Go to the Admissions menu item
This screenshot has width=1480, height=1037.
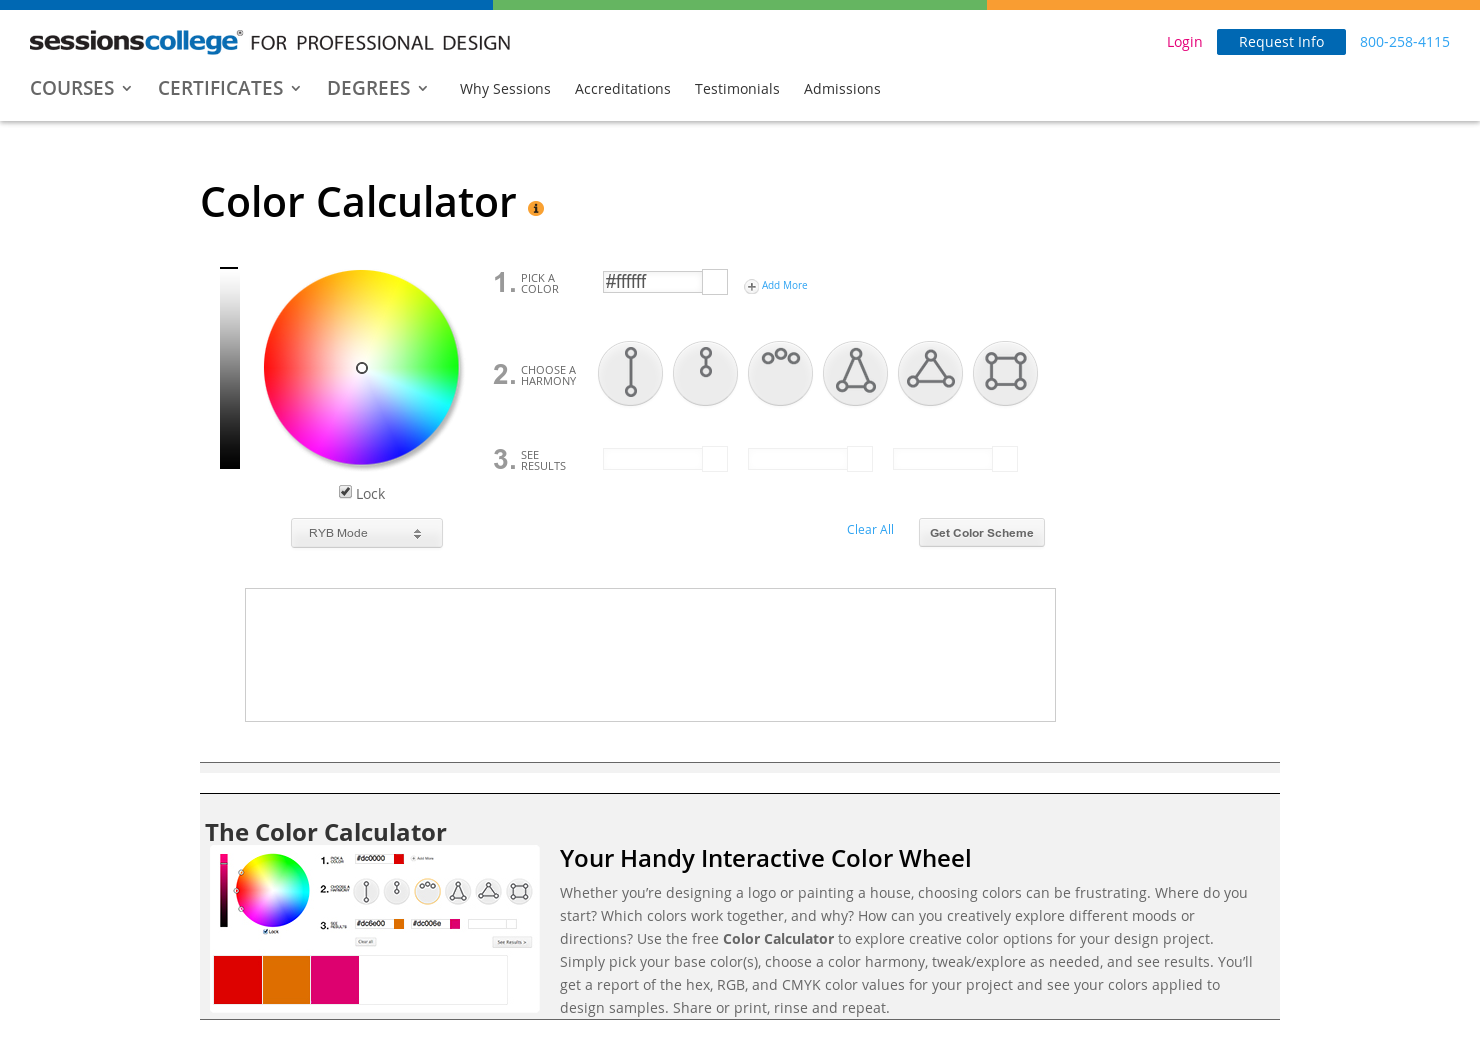(x=842, y=89)
